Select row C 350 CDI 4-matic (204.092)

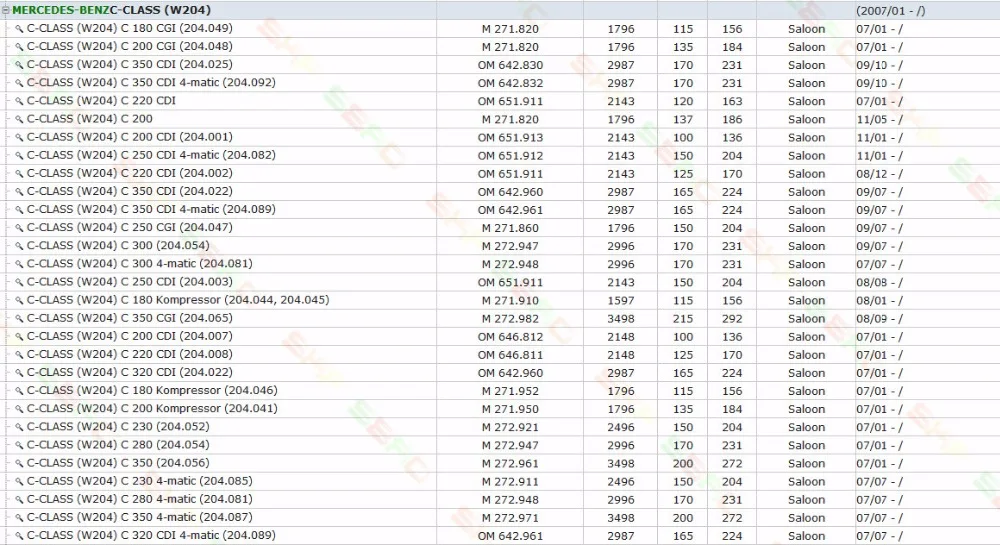(x=500, y=83)
